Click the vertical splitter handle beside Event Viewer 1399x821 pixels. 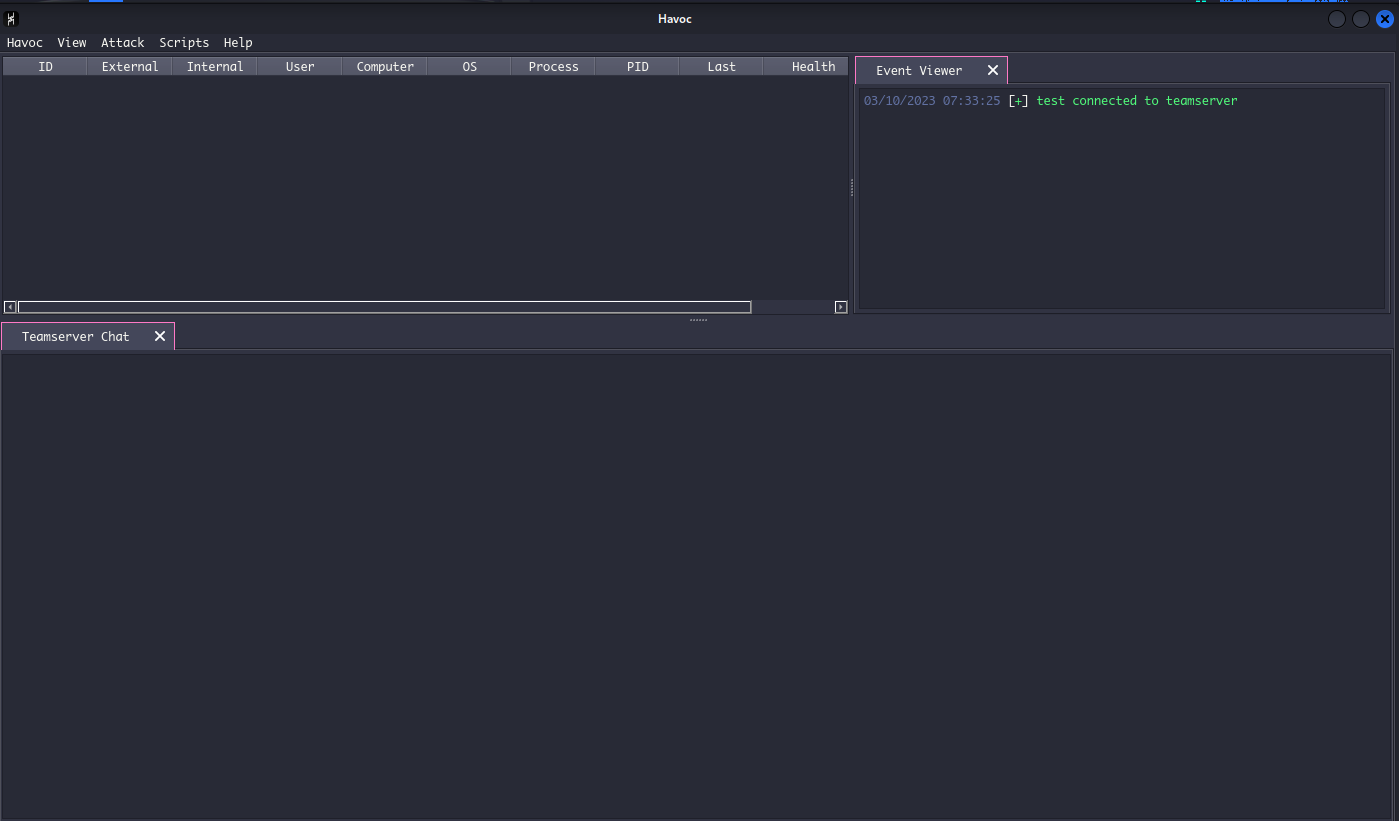pos(852,187)
